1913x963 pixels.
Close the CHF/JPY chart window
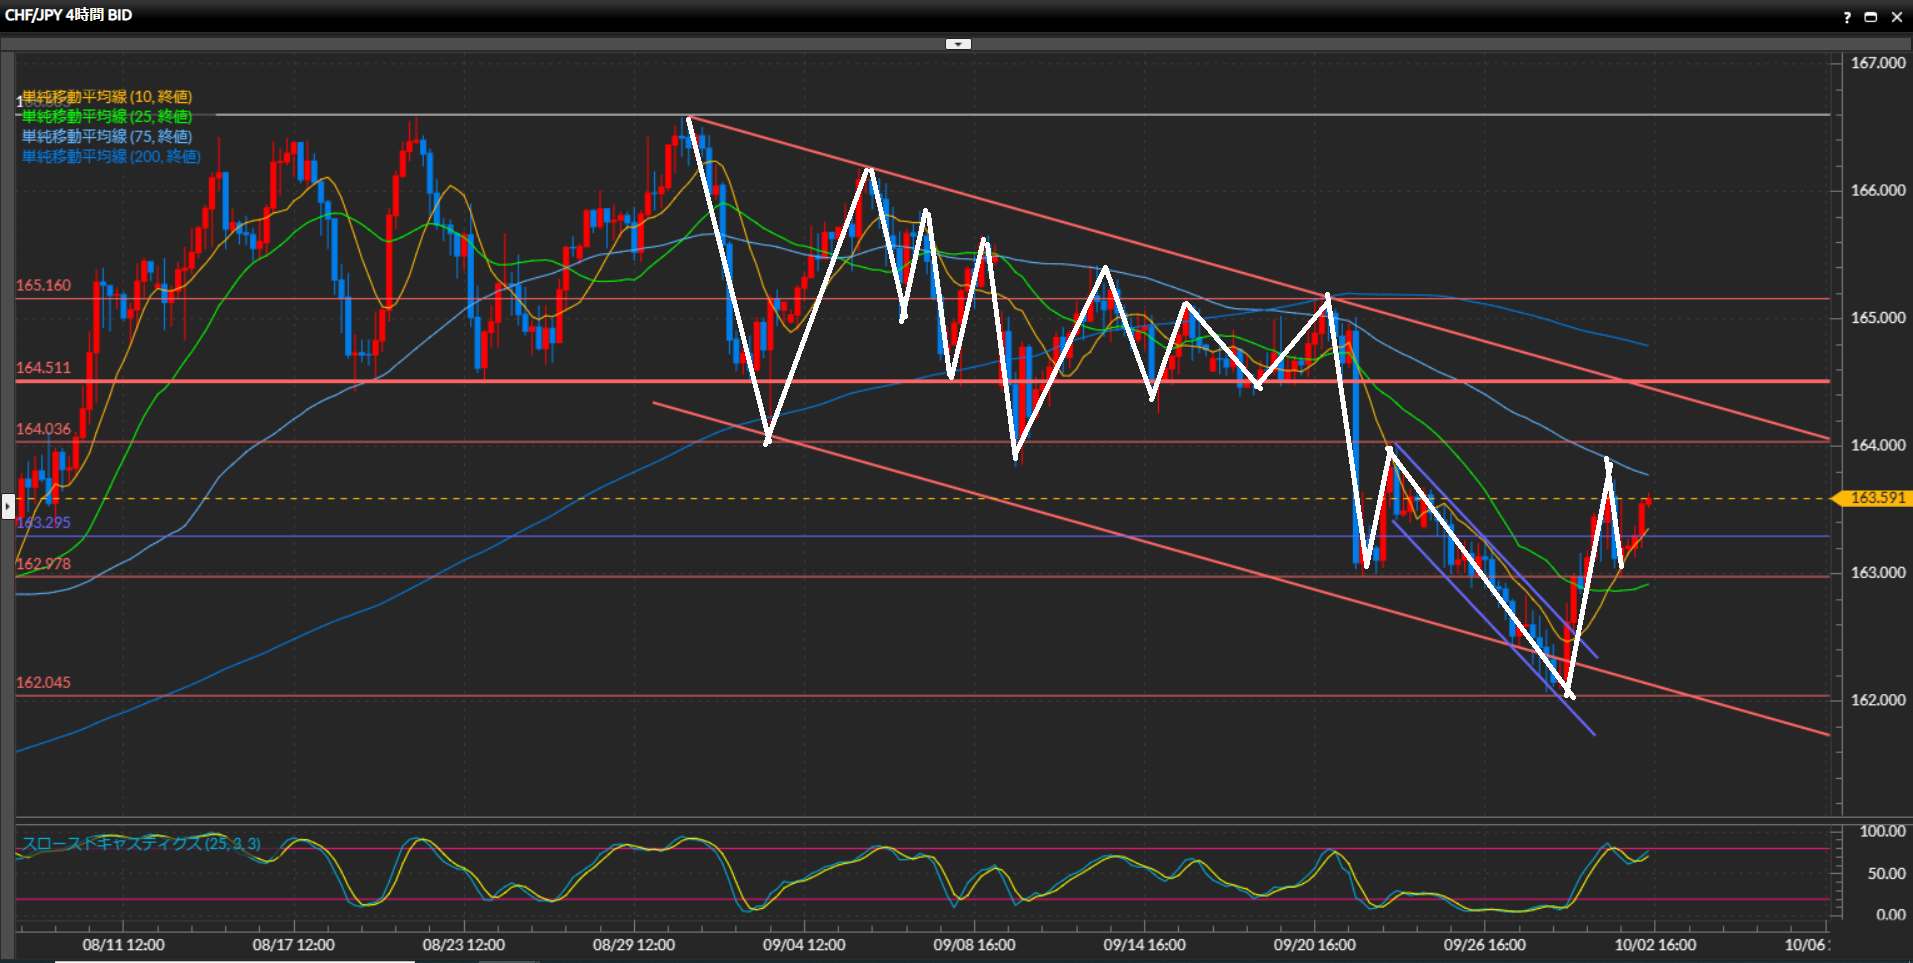pos(1896,17)
